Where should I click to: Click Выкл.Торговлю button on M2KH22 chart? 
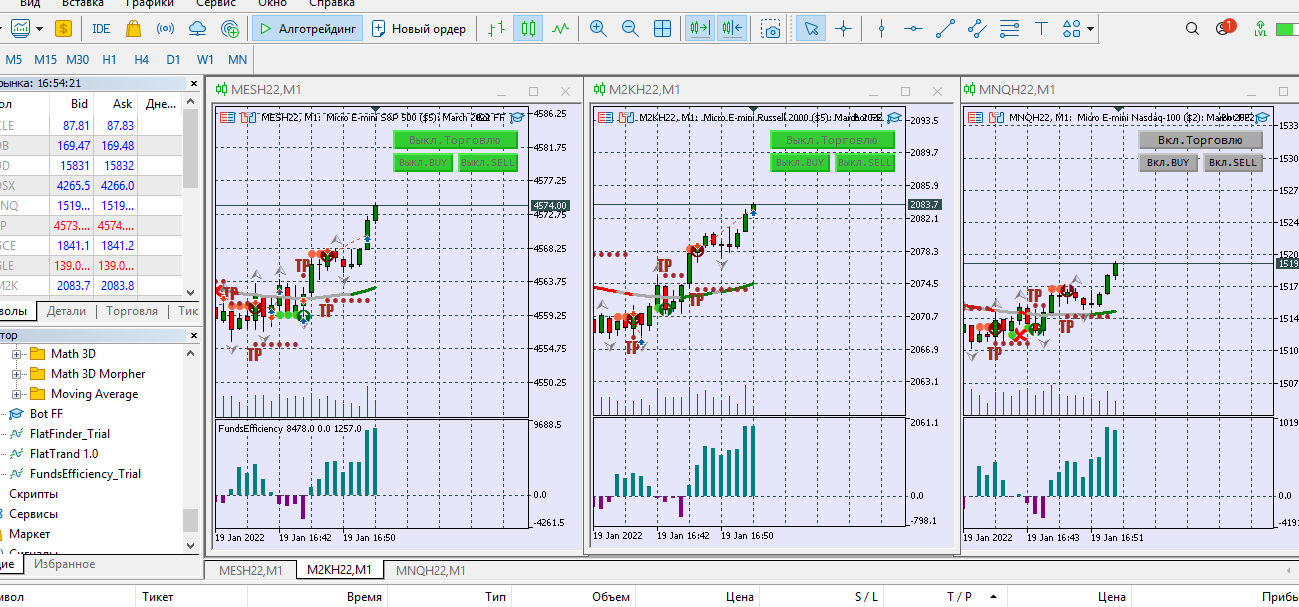tap(832, 140)
